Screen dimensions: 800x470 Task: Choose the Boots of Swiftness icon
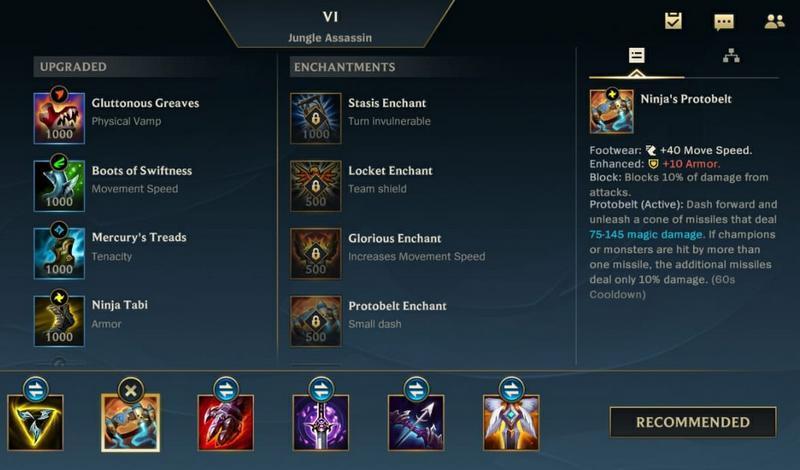click(59, 186)
